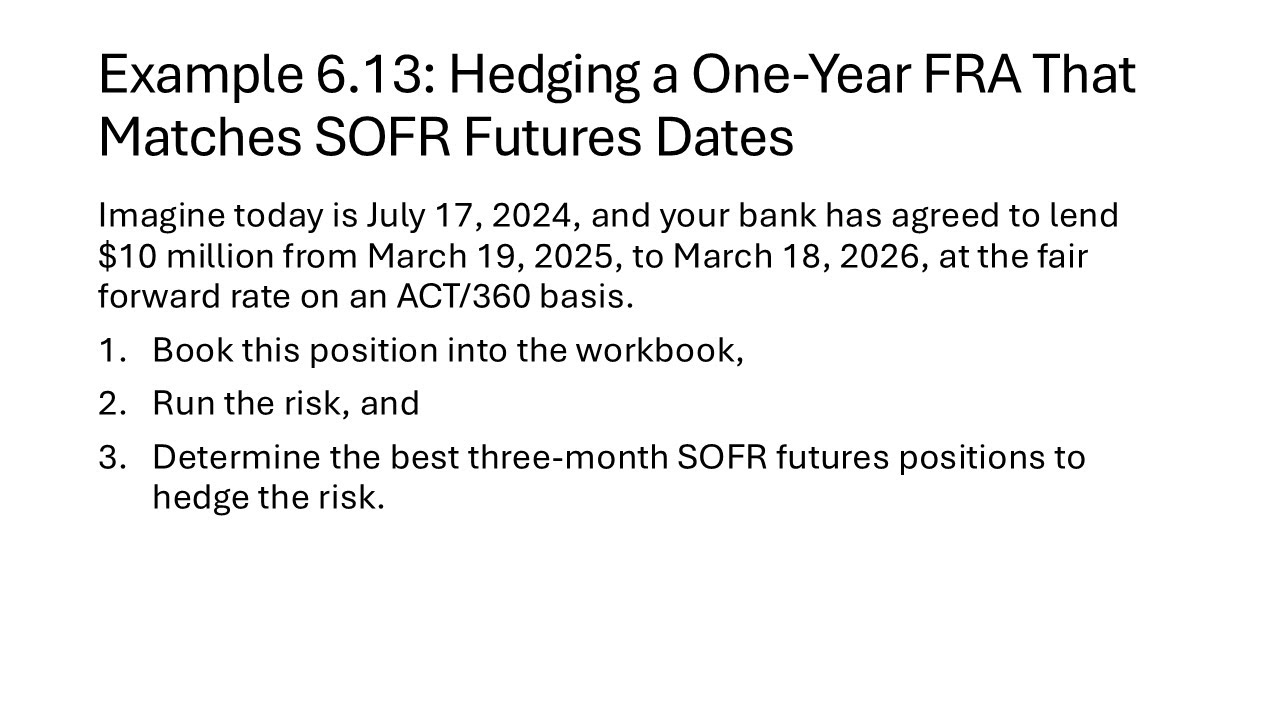The image size is (1280, 720).
Task: Click list number "2."
Action: pos(114,404)
